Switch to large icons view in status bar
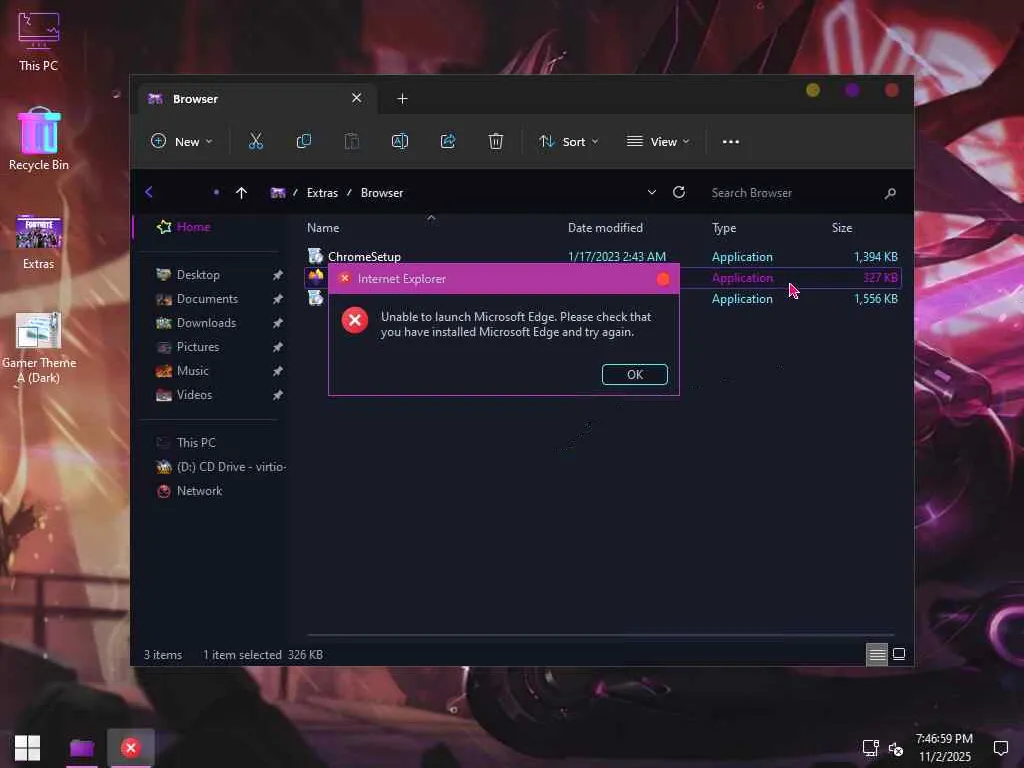This screenshot has width=1024, height=768. pos(899,654)
